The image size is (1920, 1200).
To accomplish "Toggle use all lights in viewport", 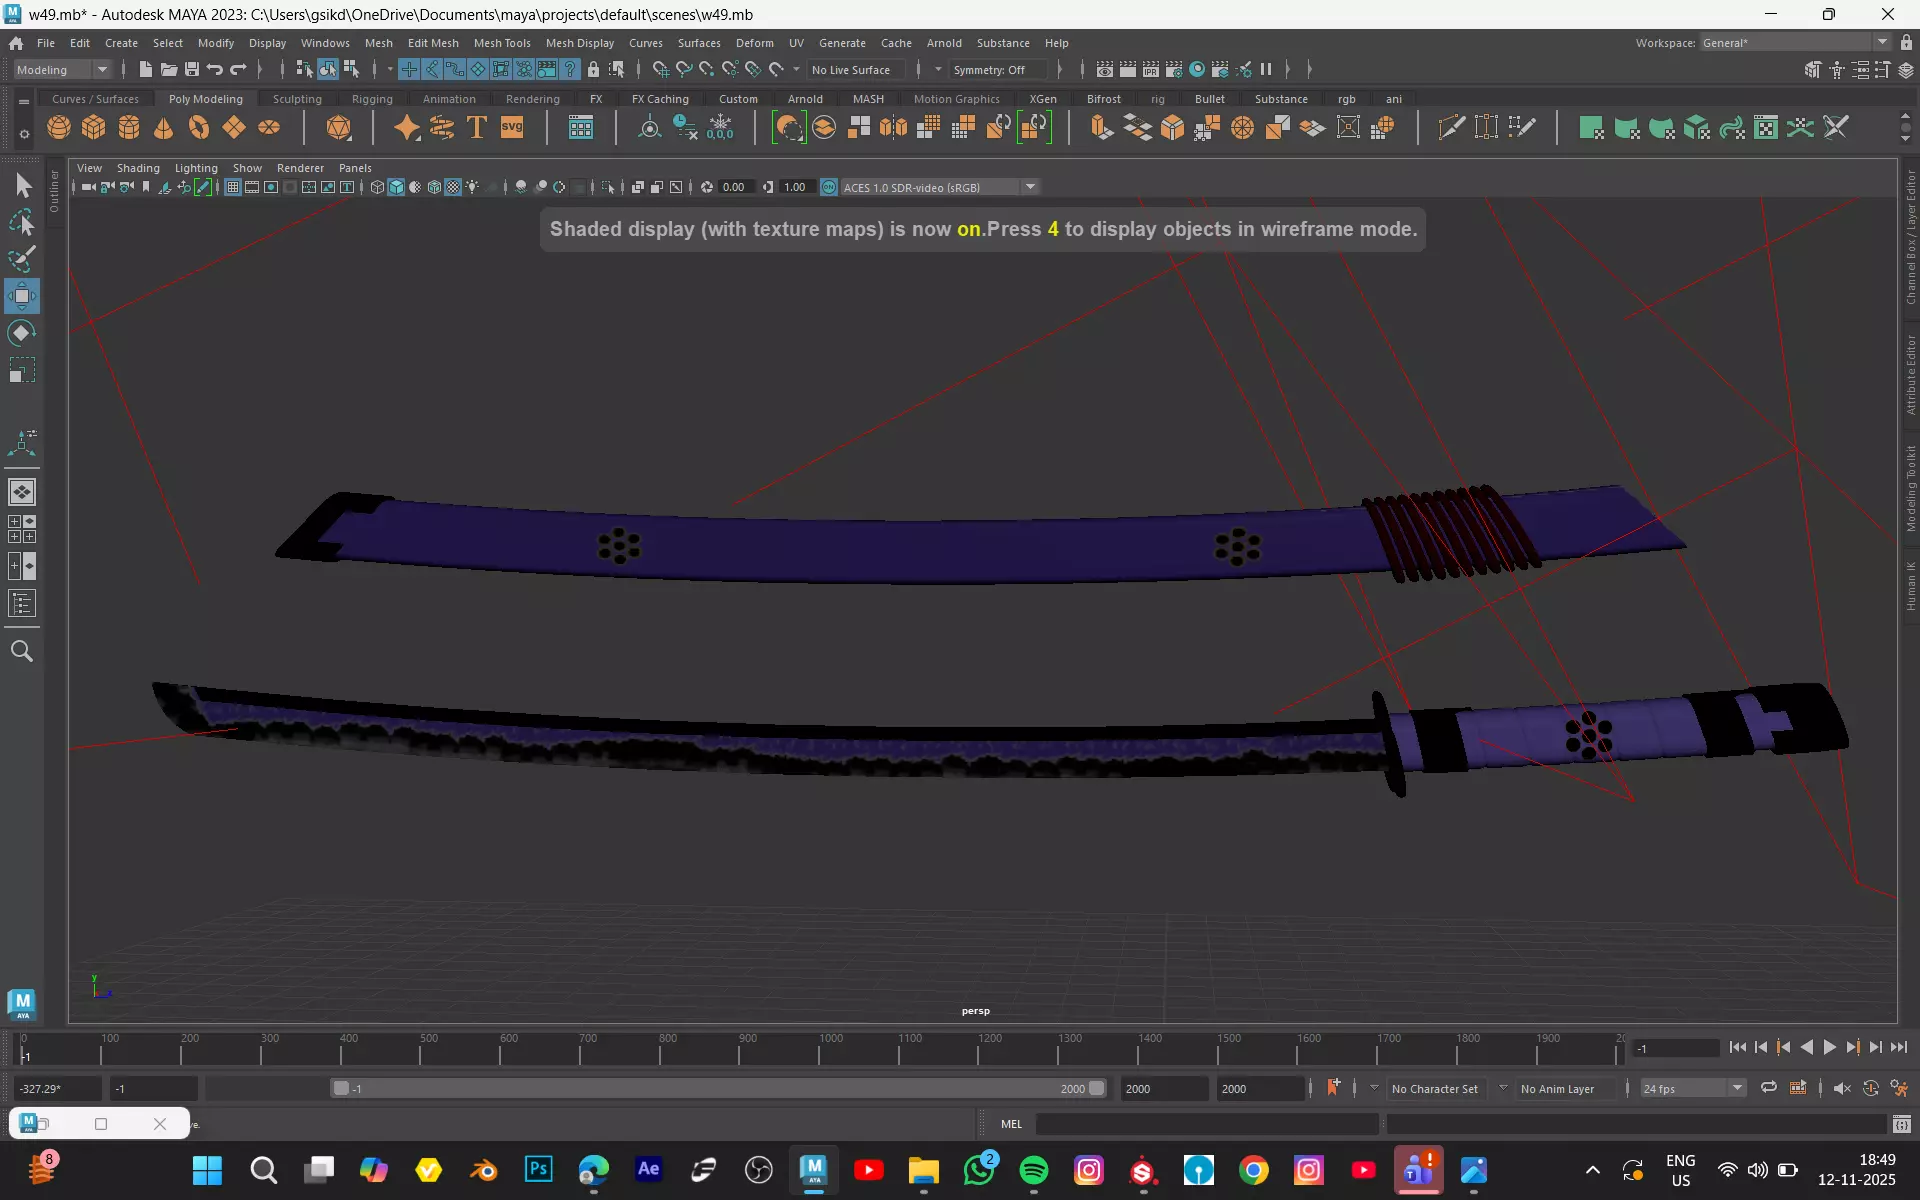I will pos(472,187).
